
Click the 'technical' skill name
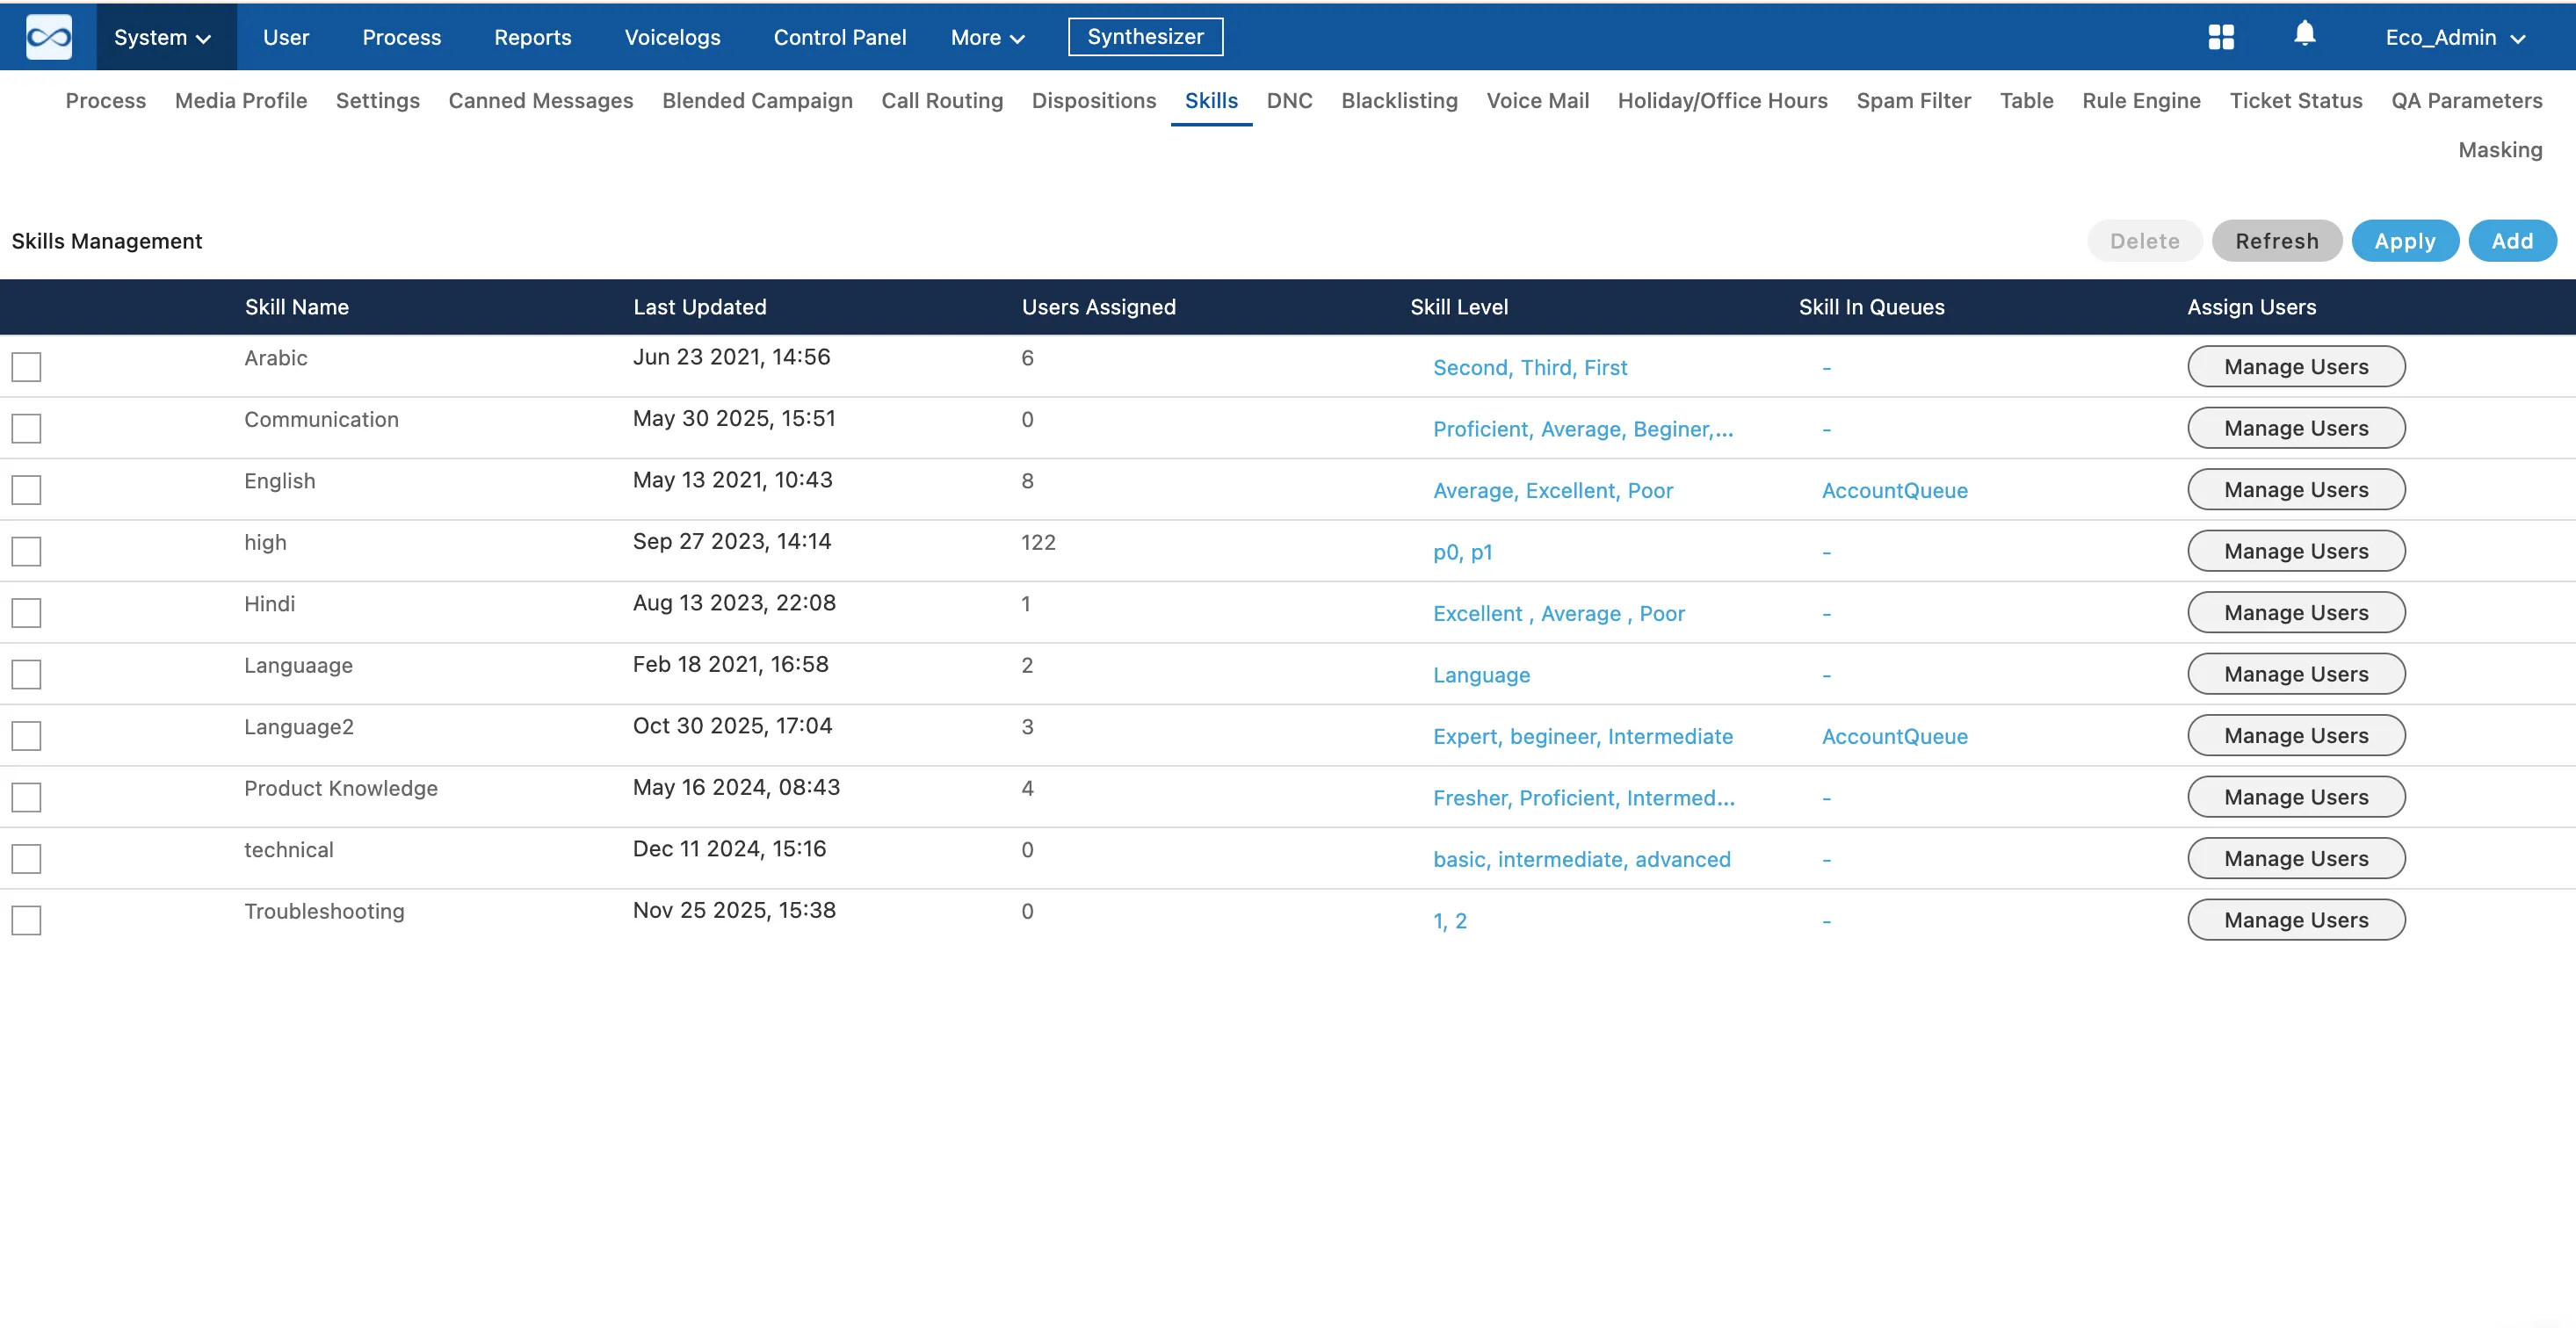[x=289, y=849]
